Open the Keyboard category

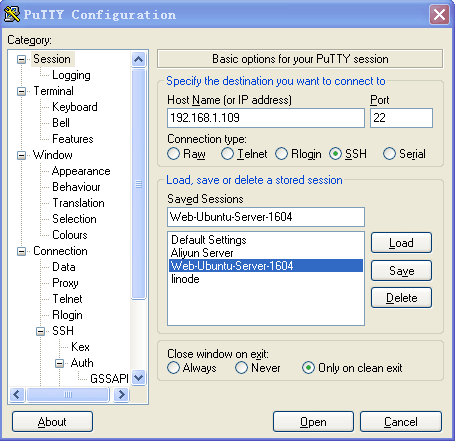pyautogui.click(x=75, y=107)
